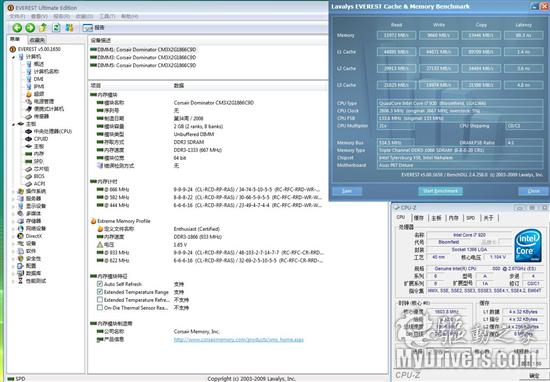Expand the 多媒体 tree branch
The width and height of the screenshot is (550, 382).
pyautogui.click(x=14, y=214)
